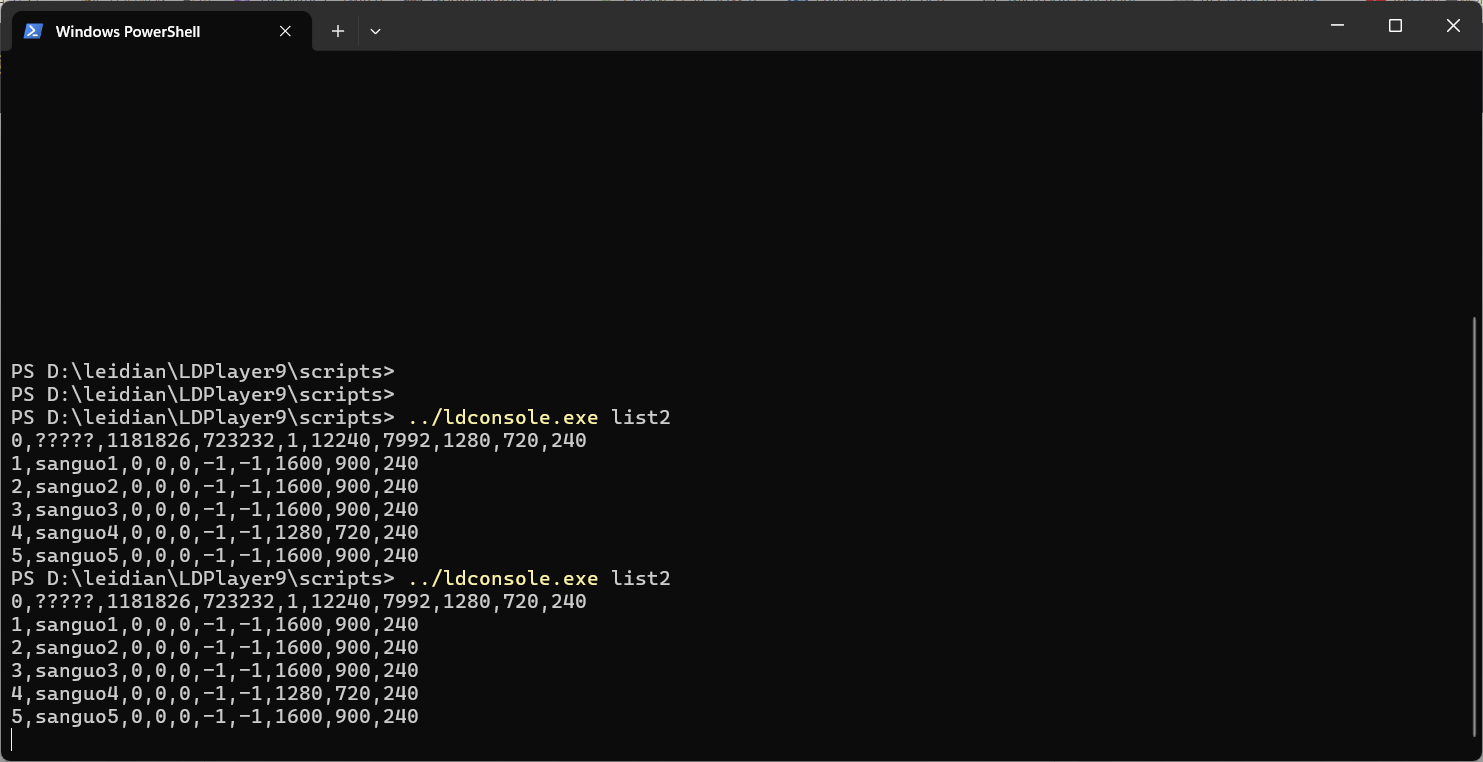Click the second ../ldconsole.exe command text
1483x762 pixels.
tap(502, 579)
